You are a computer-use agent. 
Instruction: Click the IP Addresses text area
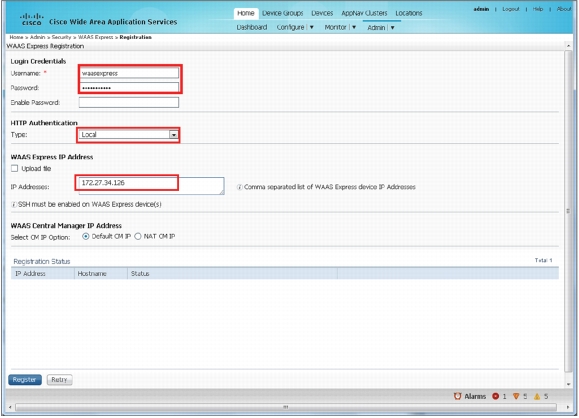pyautogui.click(x=150, y=186)
